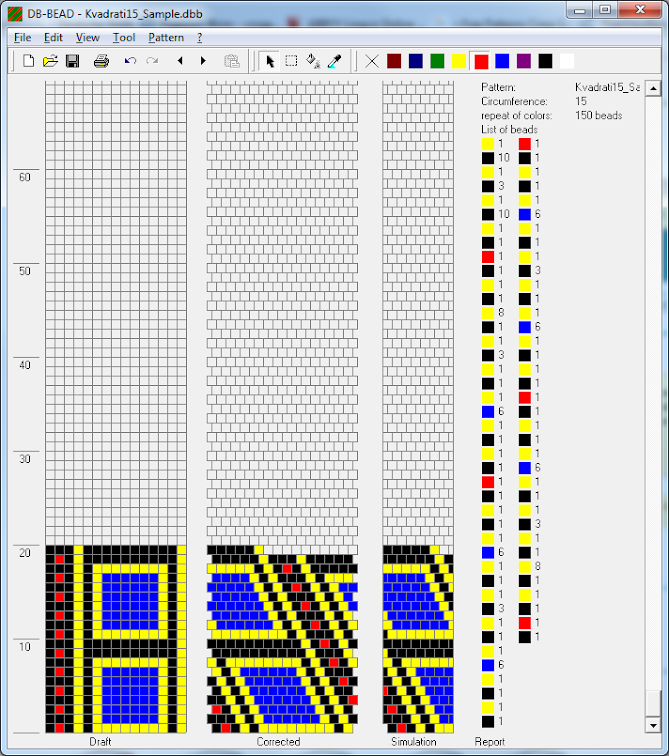
Task: Choose the rectangular selection tool
Action: [291, 61]
